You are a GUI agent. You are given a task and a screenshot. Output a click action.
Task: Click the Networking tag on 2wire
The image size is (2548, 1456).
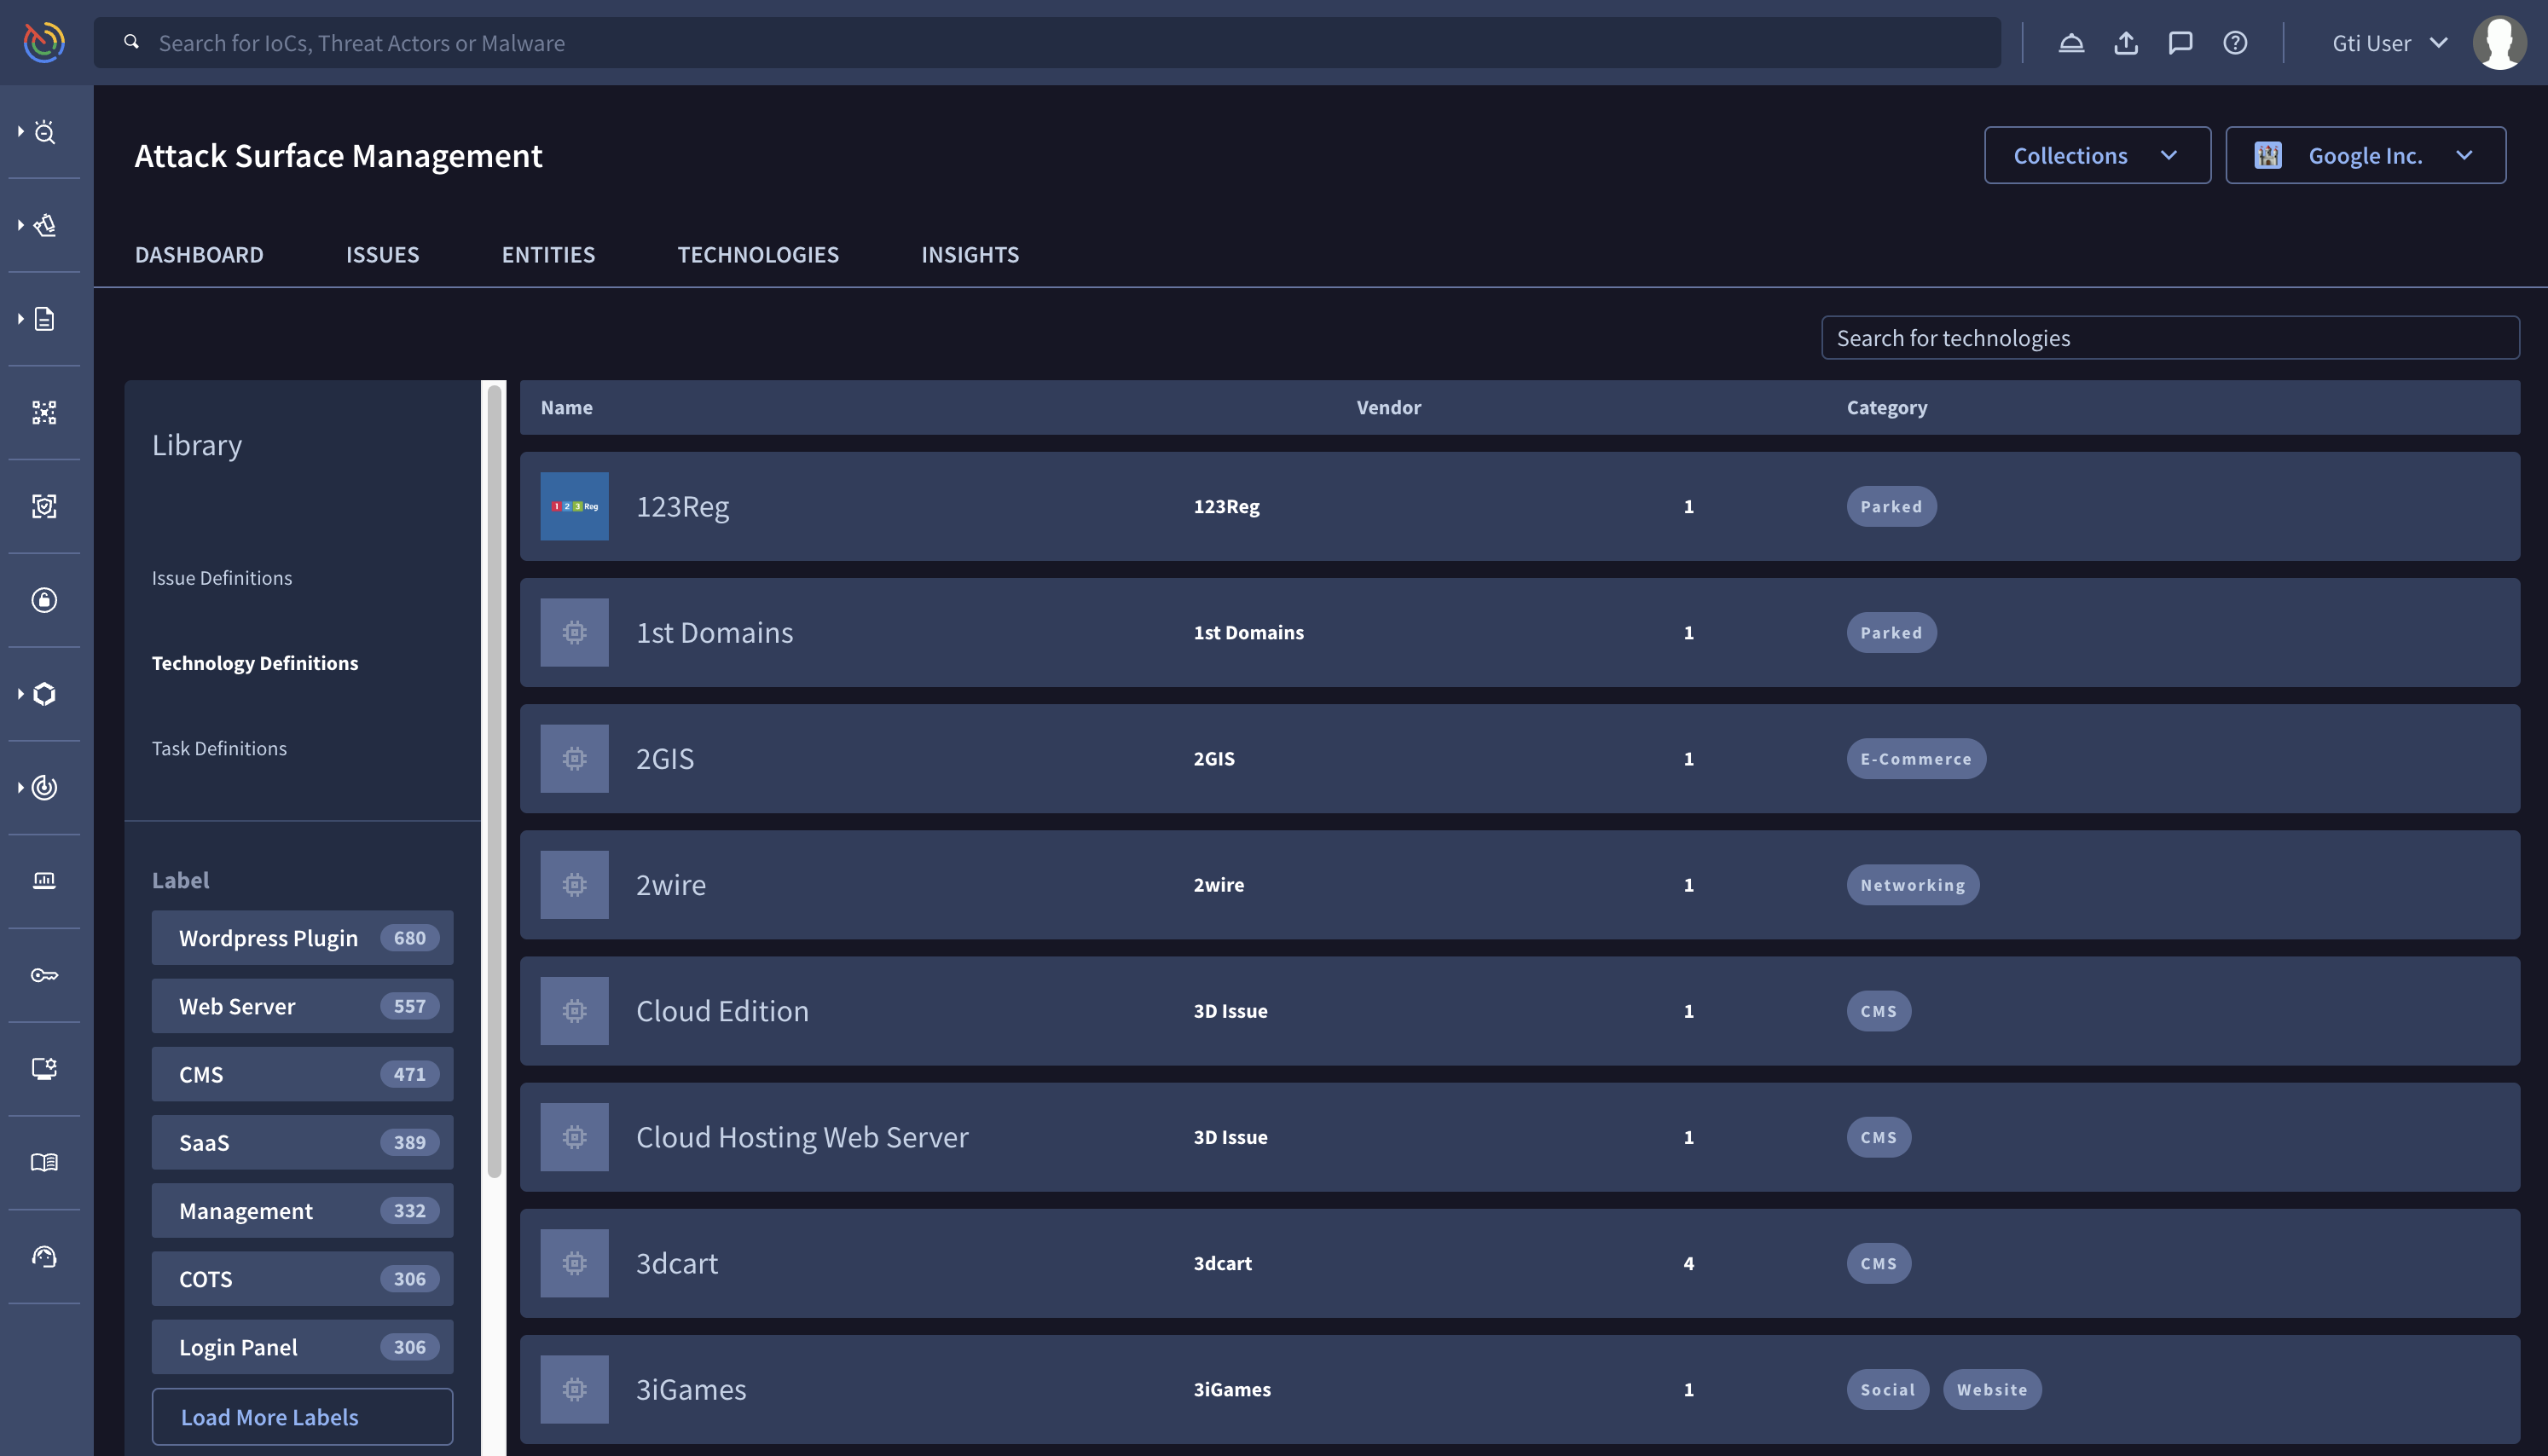(1912, 884)
